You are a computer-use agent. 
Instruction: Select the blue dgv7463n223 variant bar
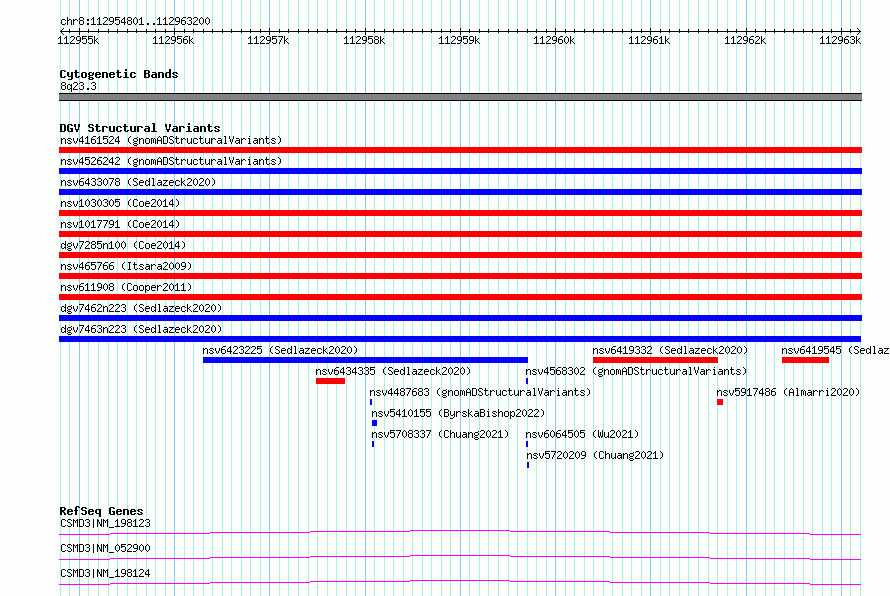[x=460, y=339]
